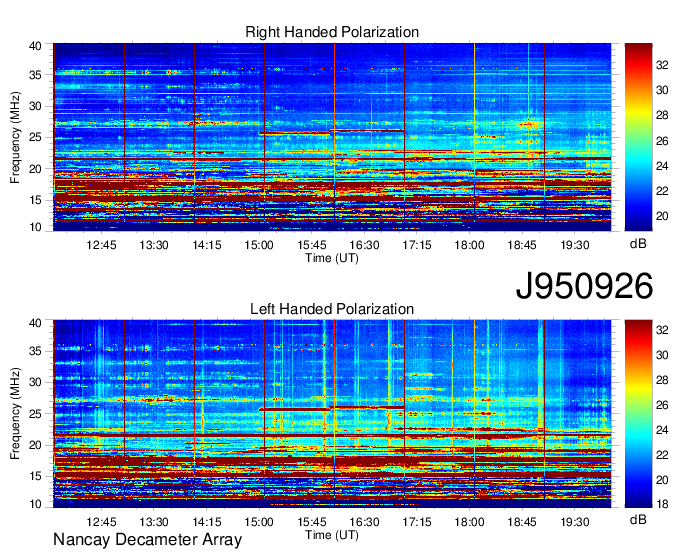Click the "19:30" time tick of Right Handed plot
This screenshot has width=680, height=552.
pyautogui.click(x=575, y=245)
